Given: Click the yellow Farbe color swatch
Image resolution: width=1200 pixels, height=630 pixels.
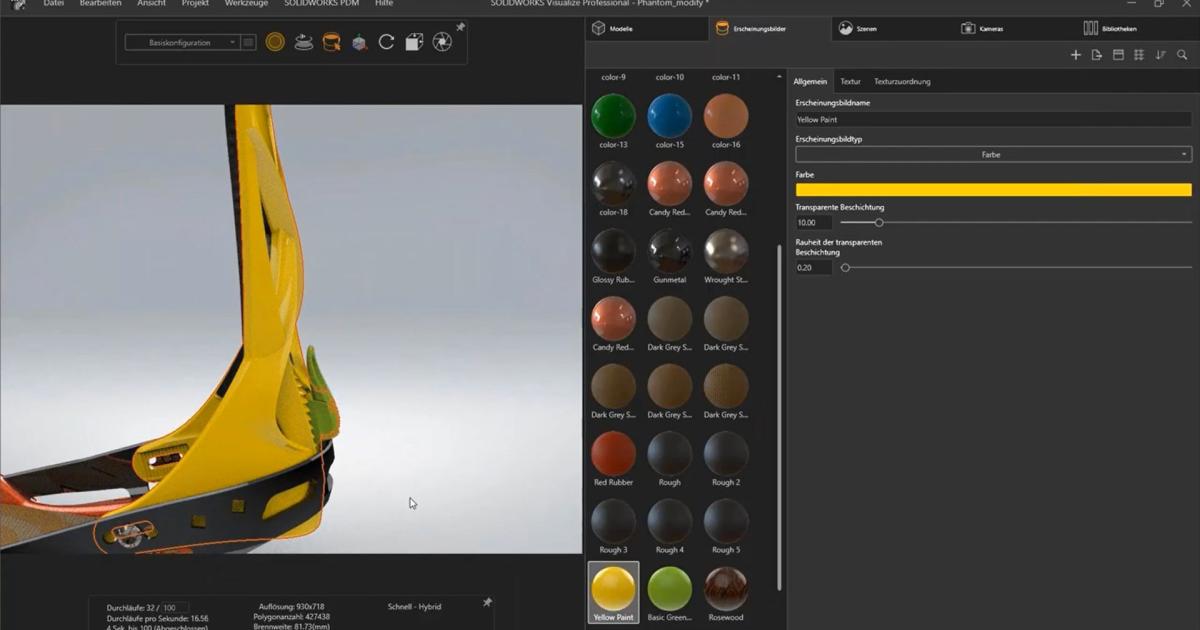Looking at the screenshot, I should click(992, 189).
